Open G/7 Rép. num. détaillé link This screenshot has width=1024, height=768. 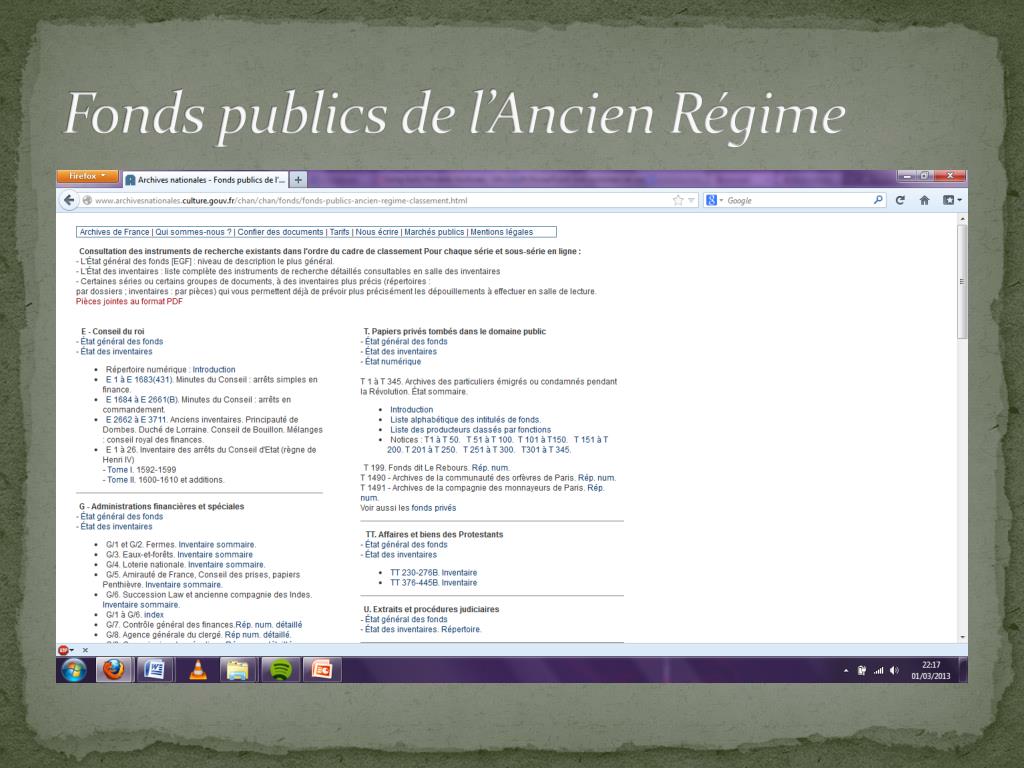tap(268, 625)
